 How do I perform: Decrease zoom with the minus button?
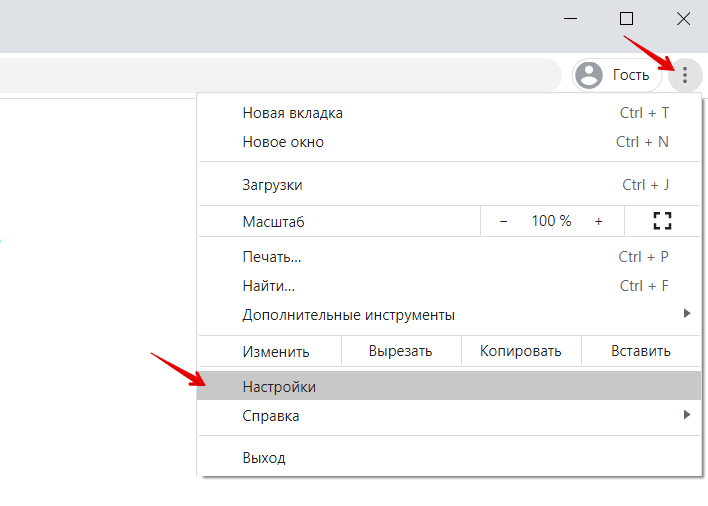pos(503,221)
